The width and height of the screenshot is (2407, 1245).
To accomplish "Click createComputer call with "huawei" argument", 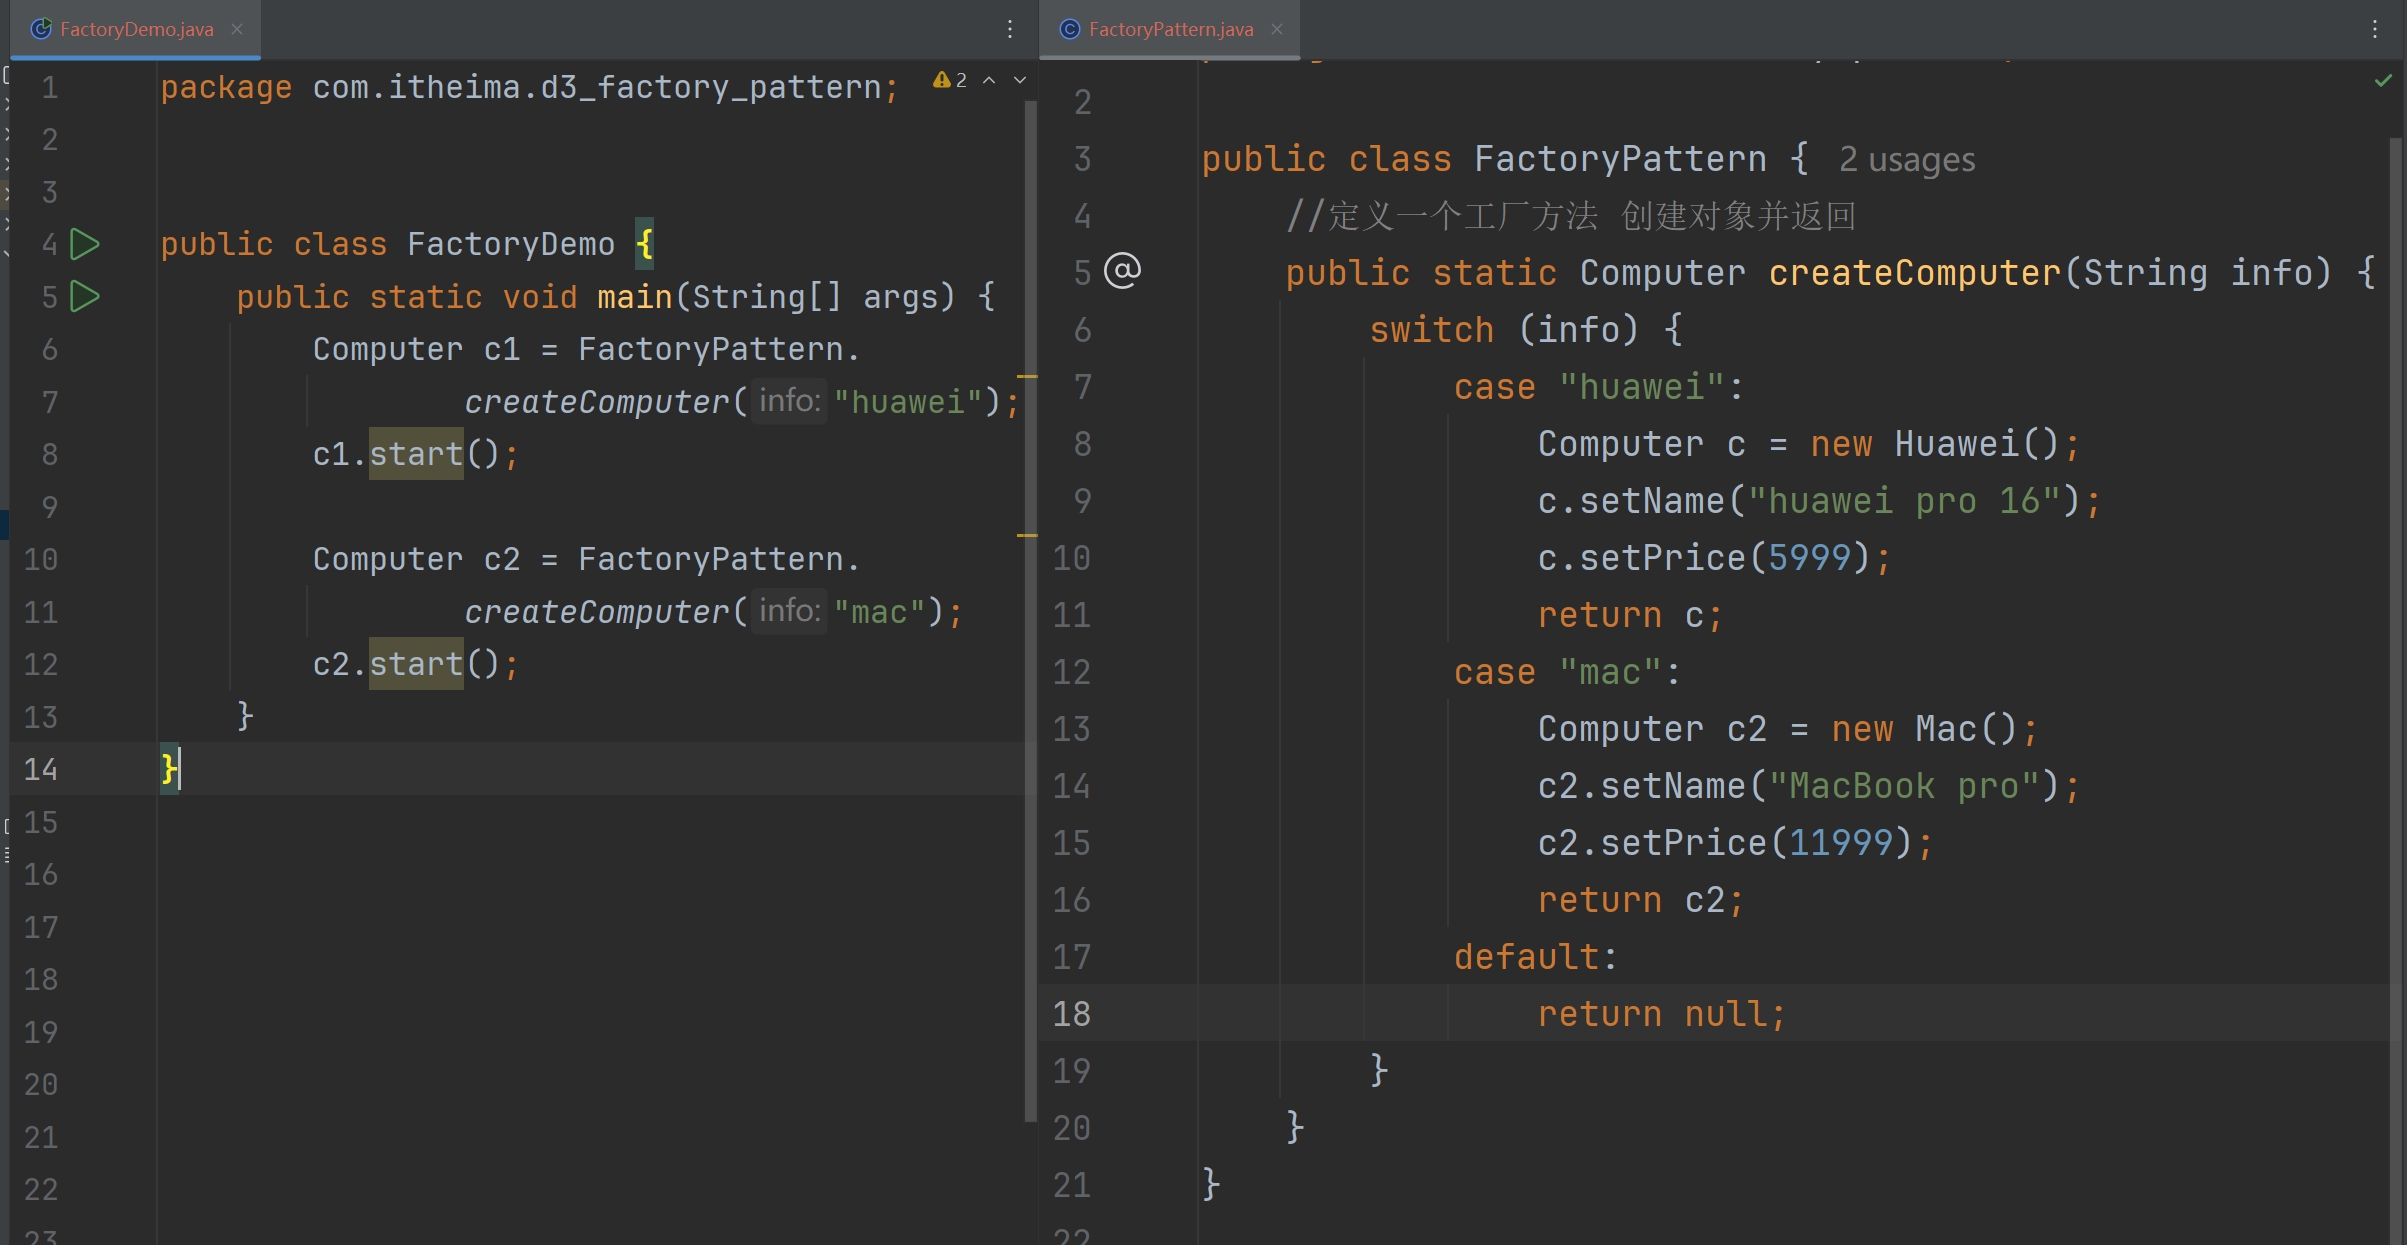I will (x=597, y=402).
